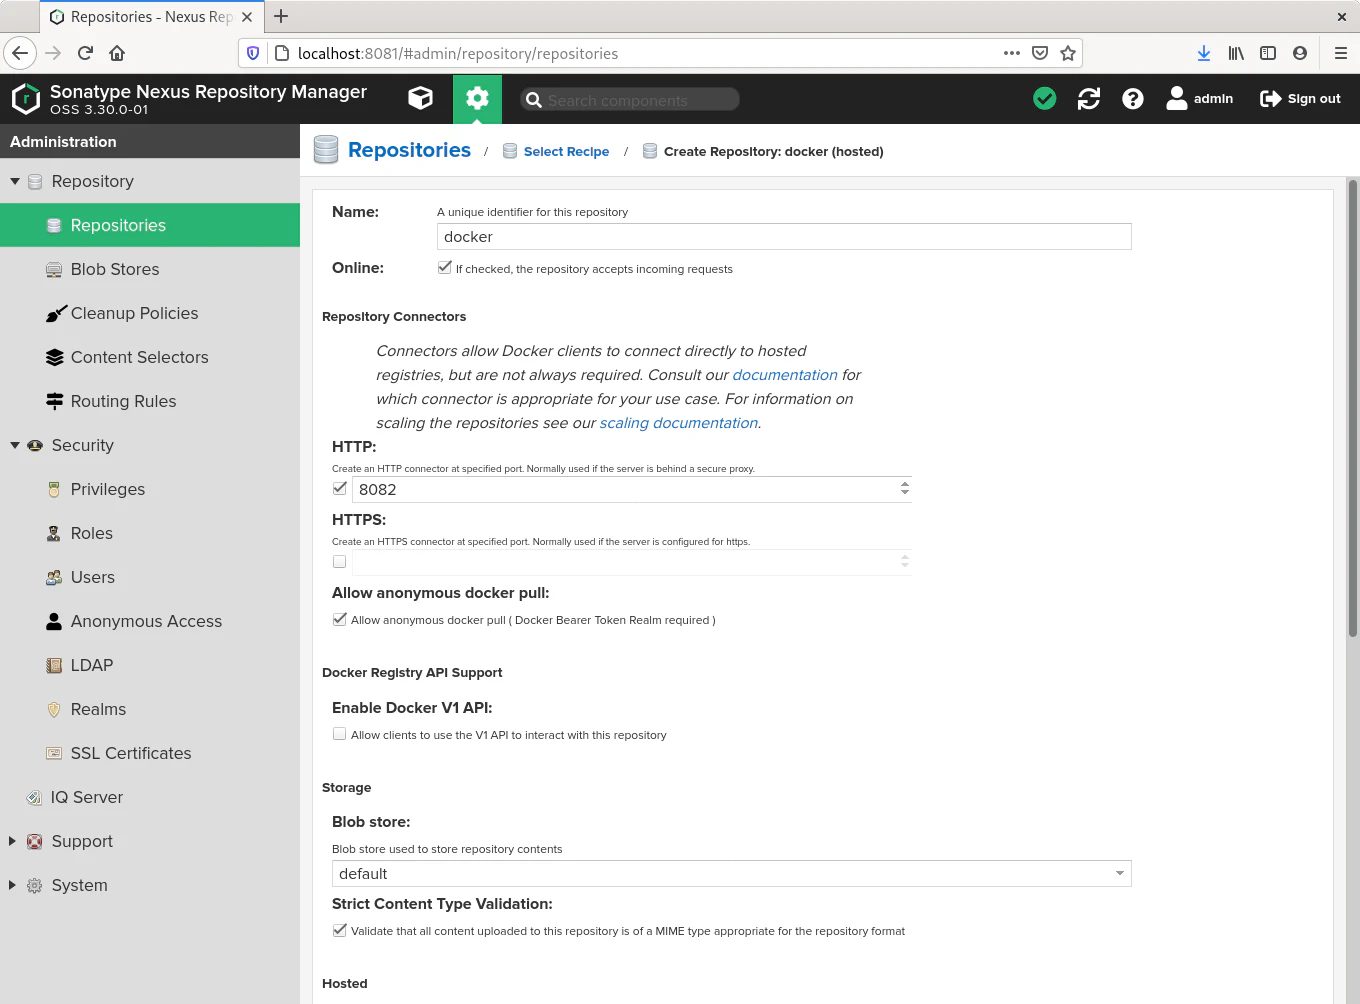The height and width of the screenshot is (1004, 1360).
Task: Click the Refresh icon in header
Action: tap(1088, 98)
